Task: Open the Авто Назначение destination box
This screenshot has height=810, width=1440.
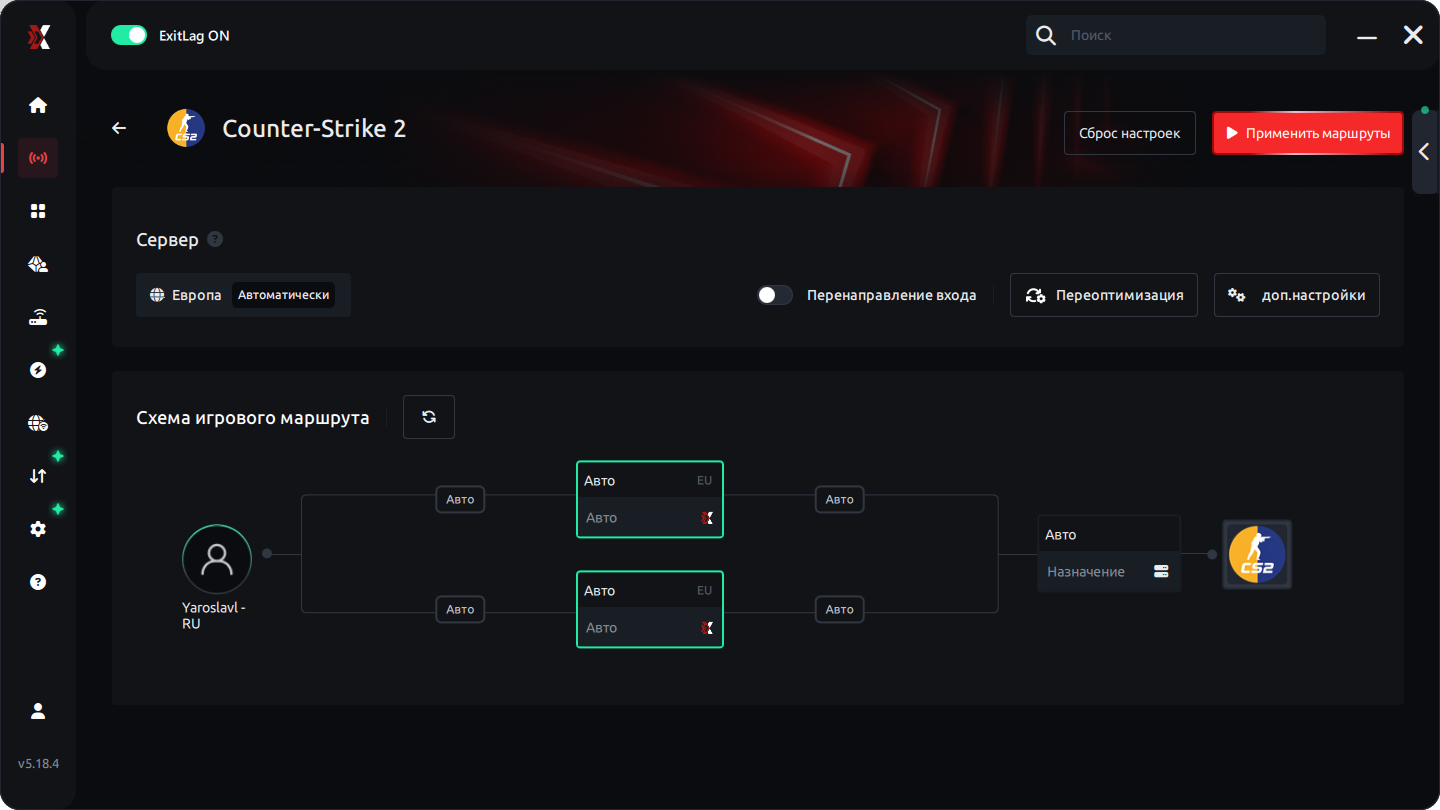Action: [1109, 554]
